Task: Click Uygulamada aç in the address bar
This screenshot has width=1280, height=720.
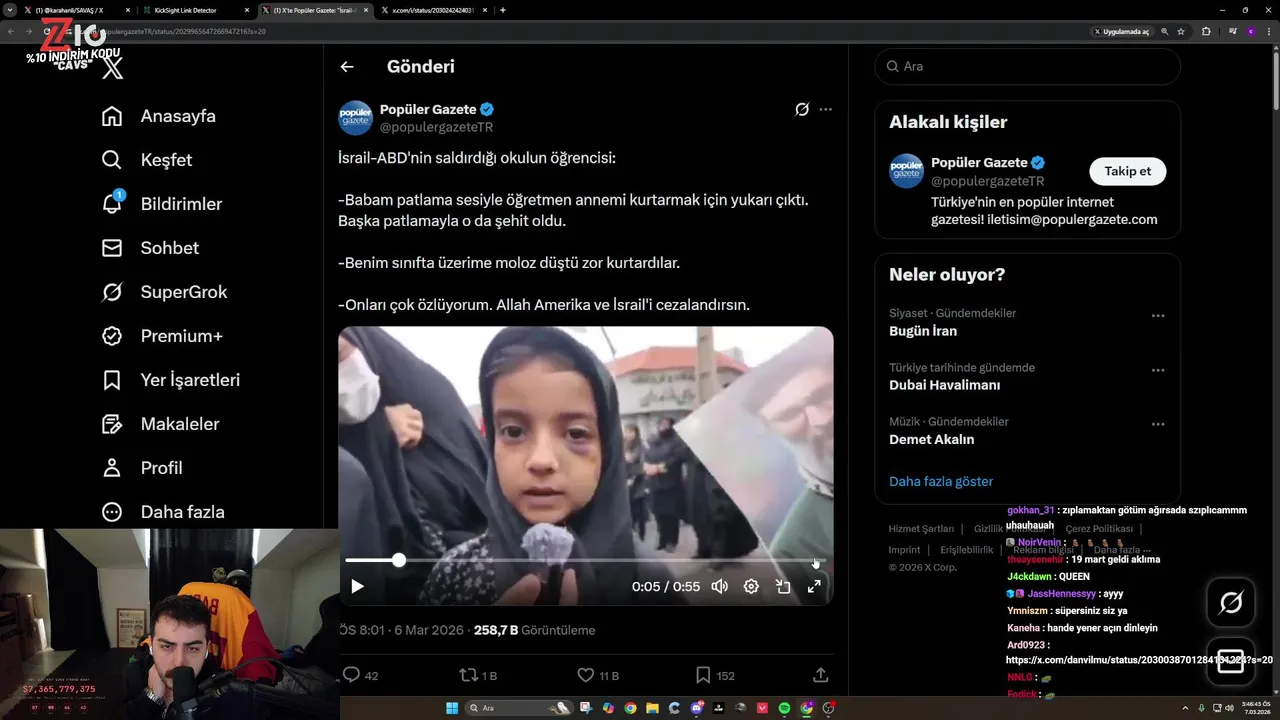Action: click(x=1120, y=32)
